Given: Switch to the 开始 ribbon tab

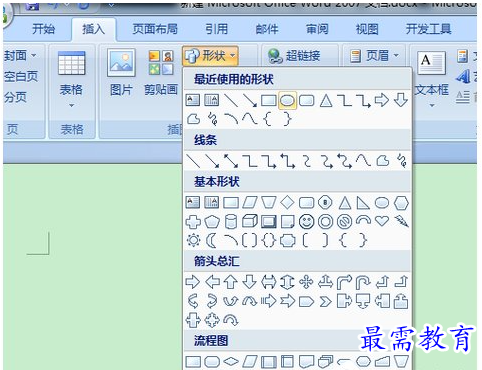Looking at the screenshot, I should [43, 29].
